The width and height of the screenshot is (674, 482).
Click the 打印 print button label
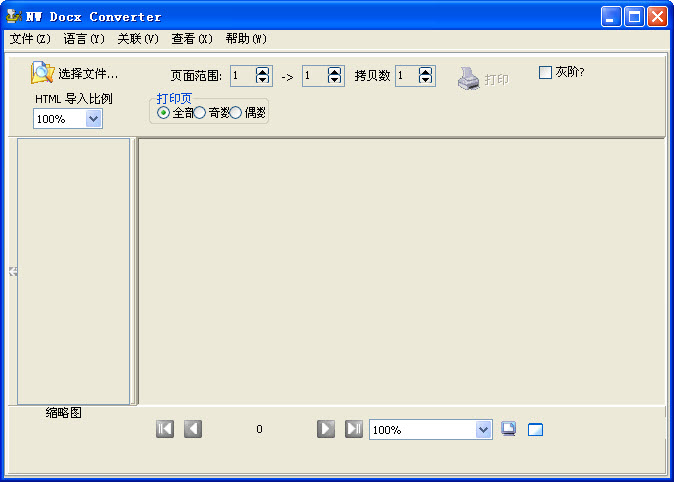point(496,80)
